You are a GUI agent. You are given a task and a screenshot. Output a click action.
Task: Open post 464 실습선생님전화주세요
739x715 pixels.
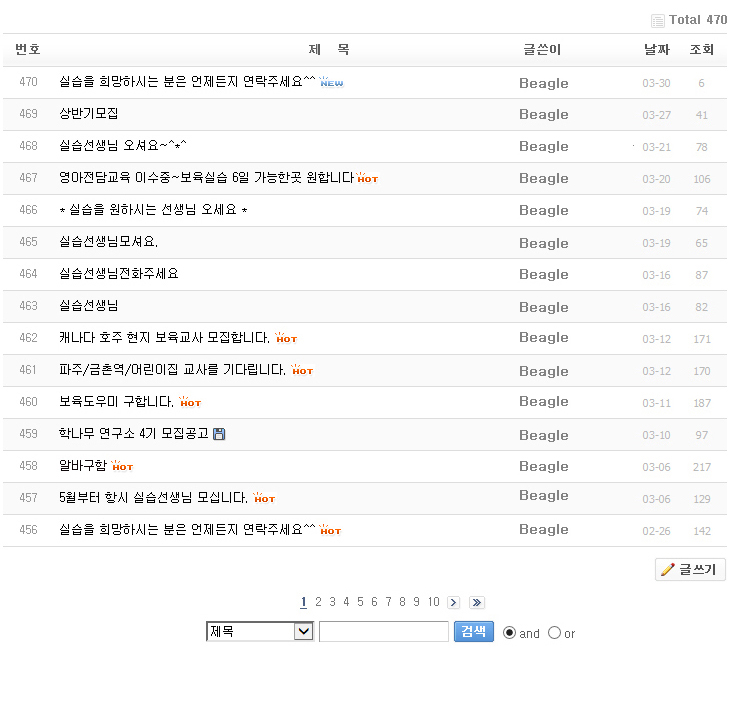click(119, 274)
